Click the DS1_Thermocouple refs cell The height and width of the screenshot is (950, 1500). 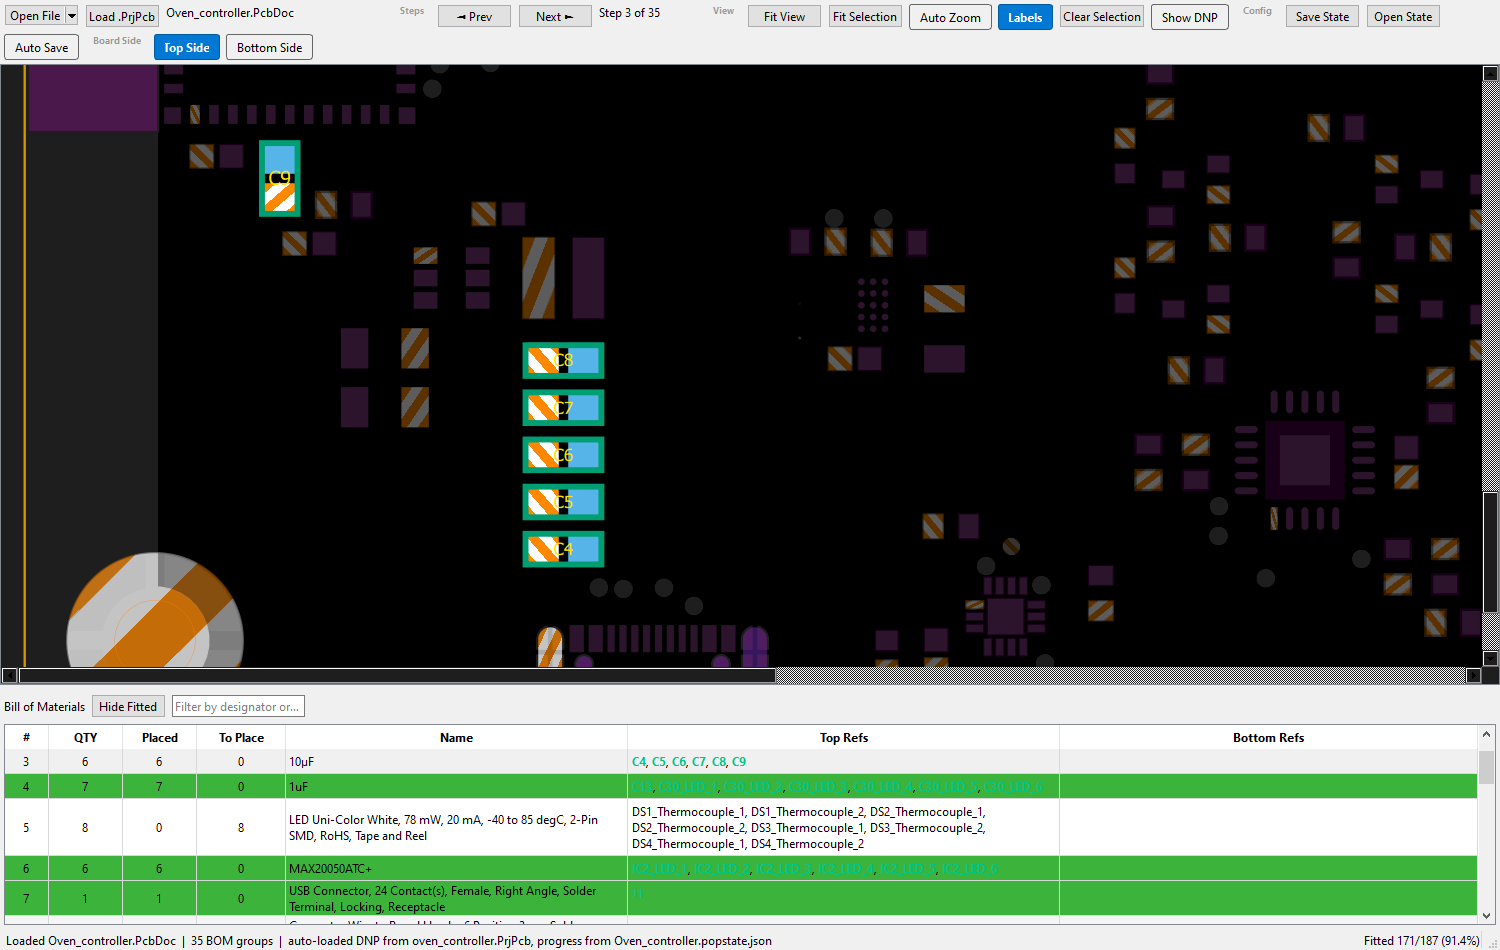click(x=843, y=827)
